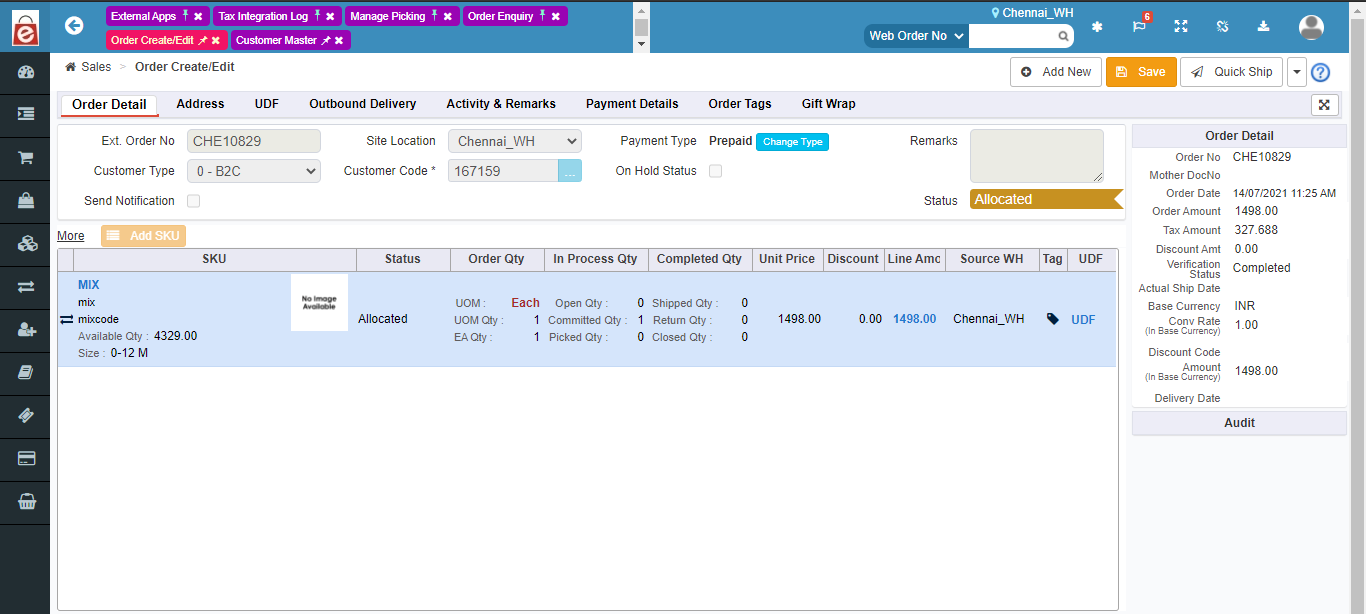Screen dimensions: 1366x614
Task: Open the user profile avatar
Action: 1311,27
